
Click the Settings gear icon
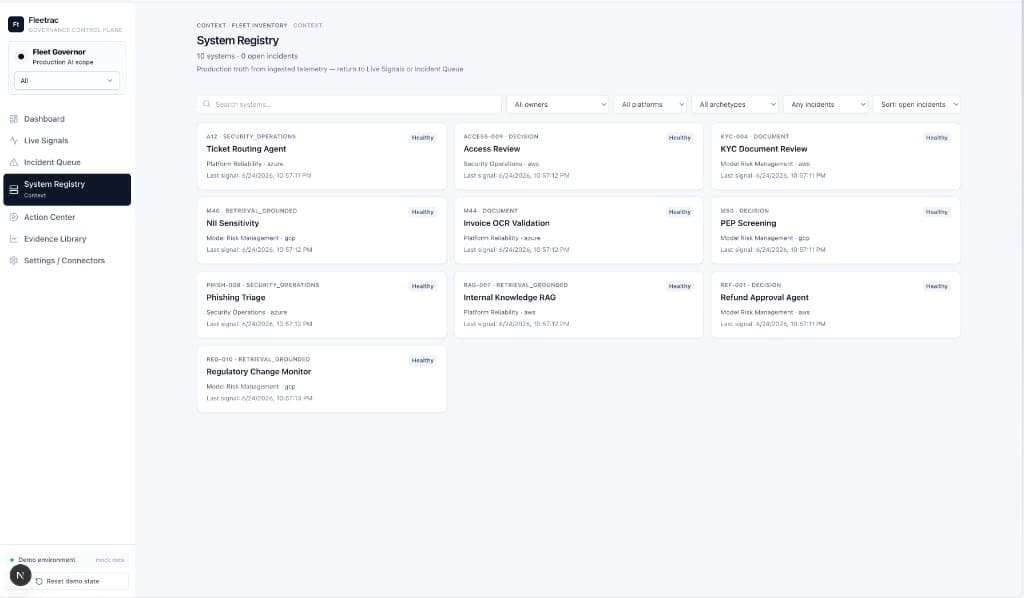point(13,260)
